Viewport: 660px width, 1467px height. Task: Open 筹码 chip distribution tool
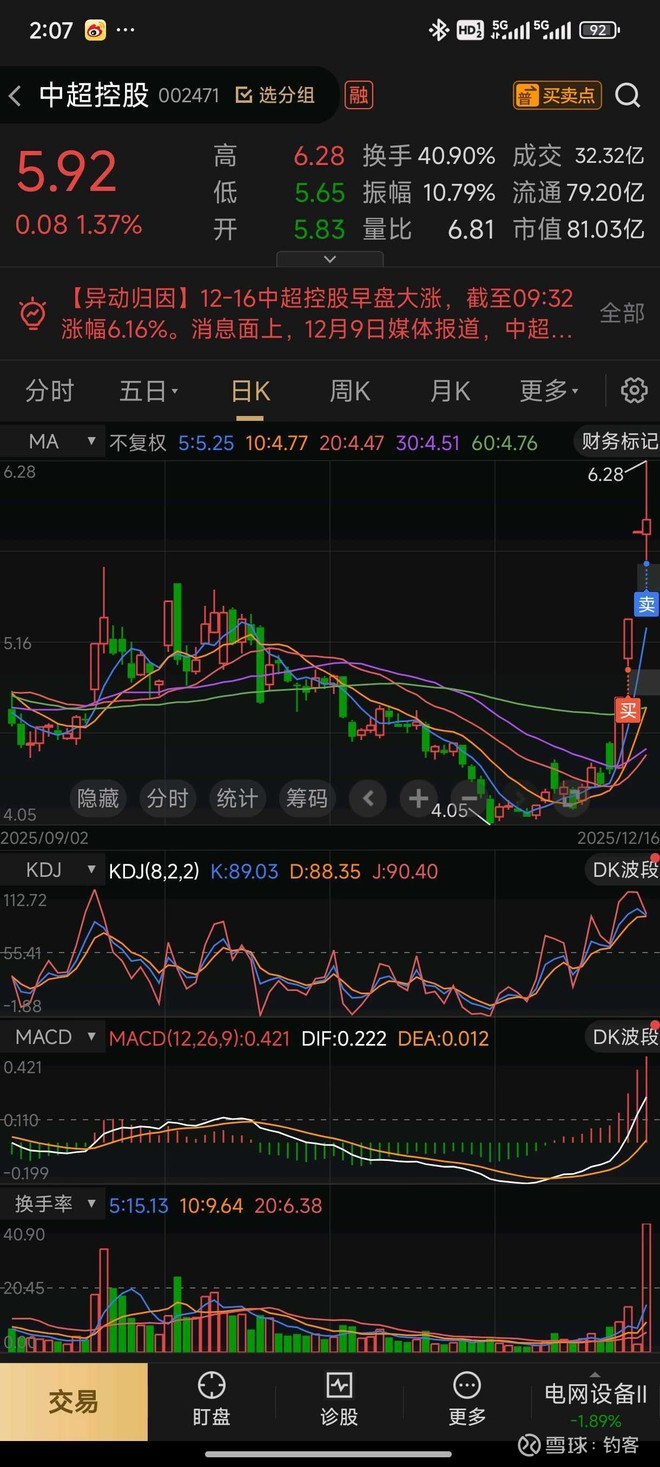click(306, 798)
